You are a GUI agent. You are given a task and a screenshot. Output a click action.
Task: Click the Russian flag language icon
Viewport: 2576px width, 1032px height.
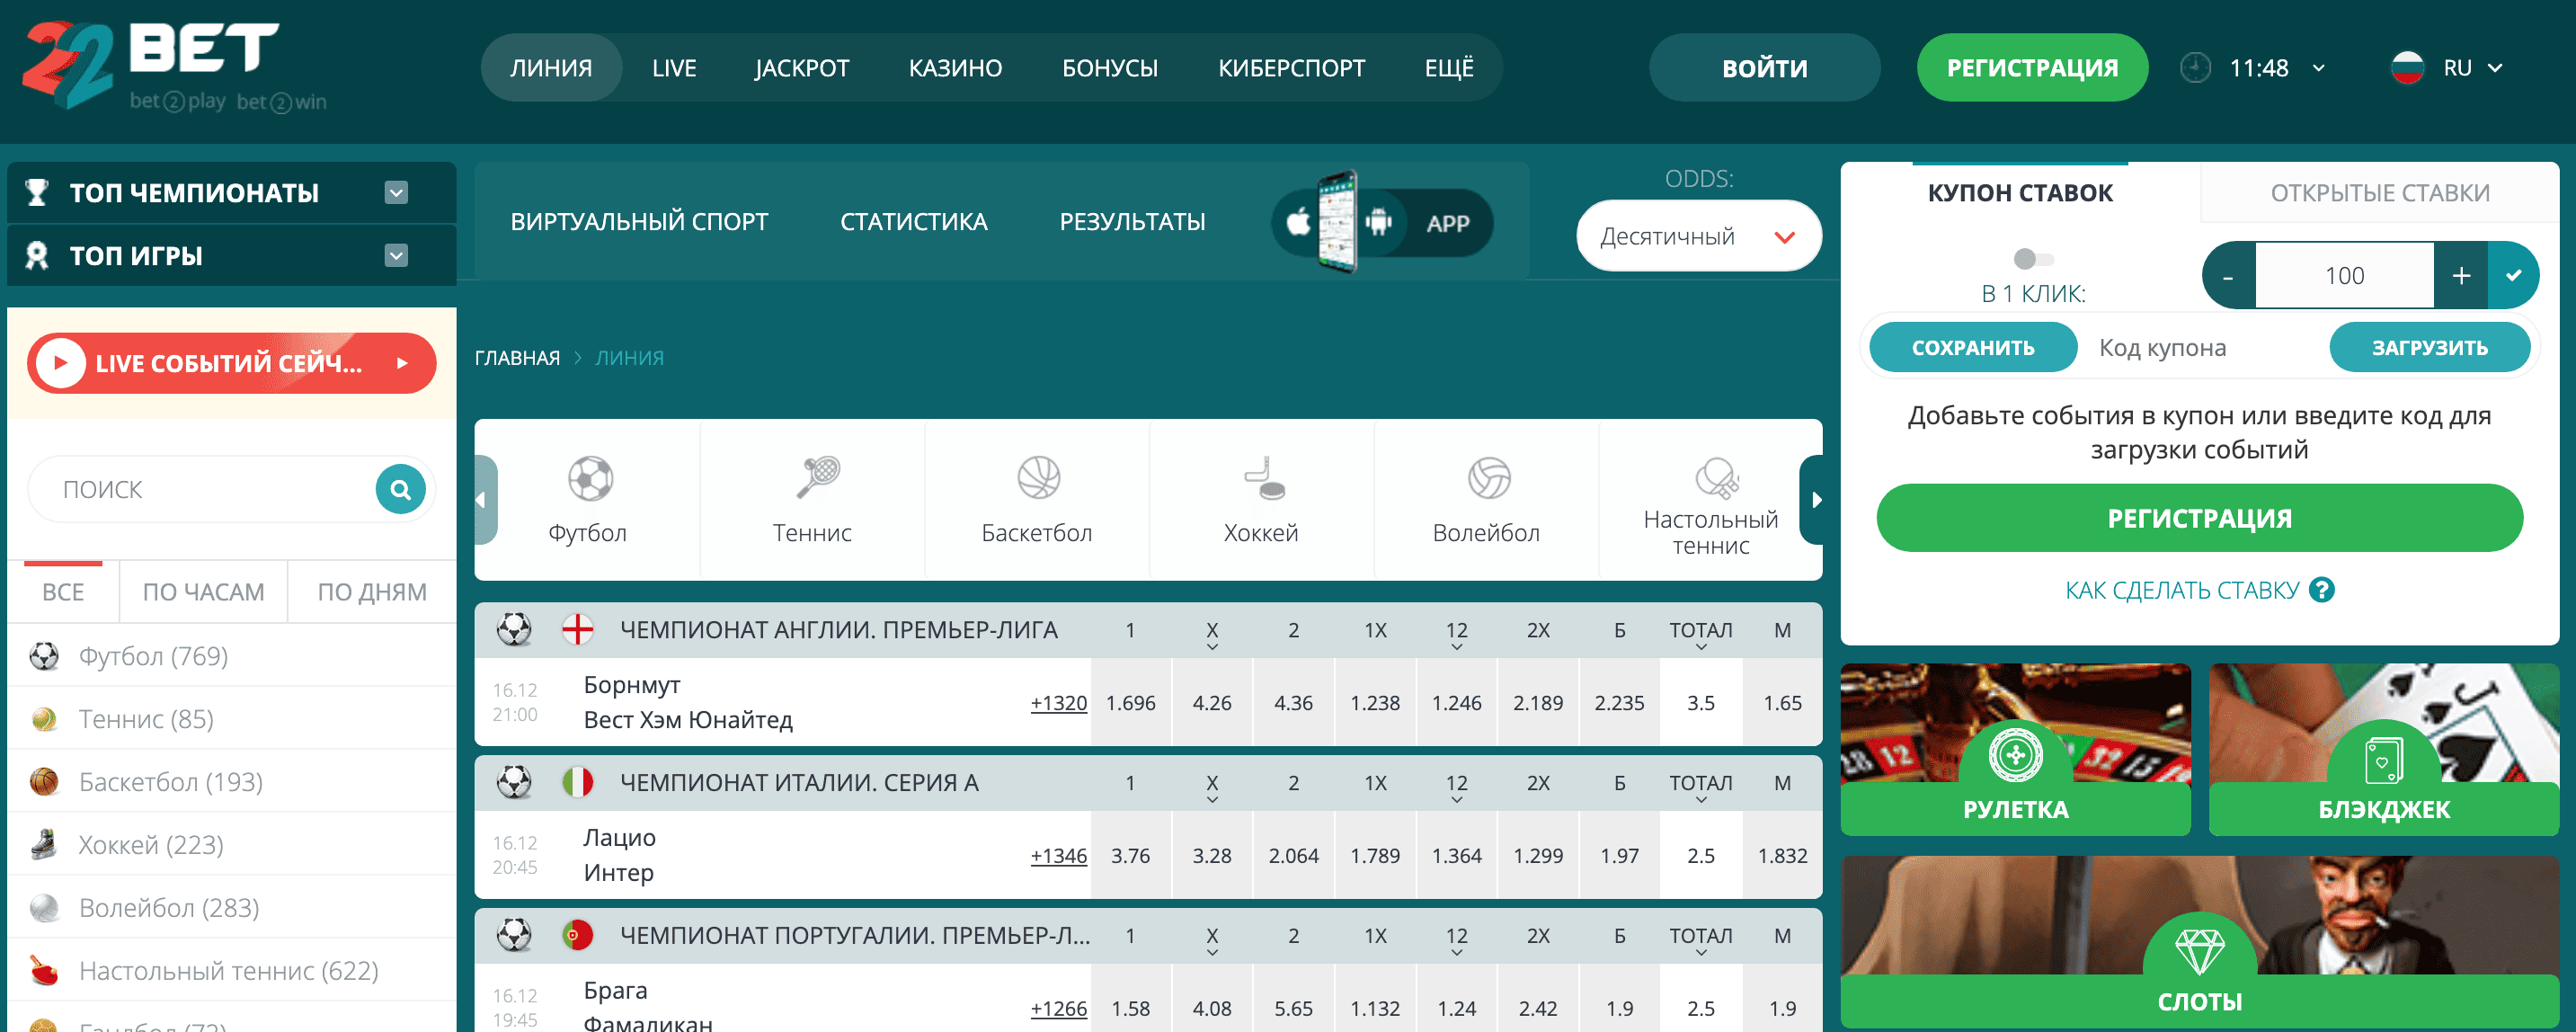[x=2407, y=68]
